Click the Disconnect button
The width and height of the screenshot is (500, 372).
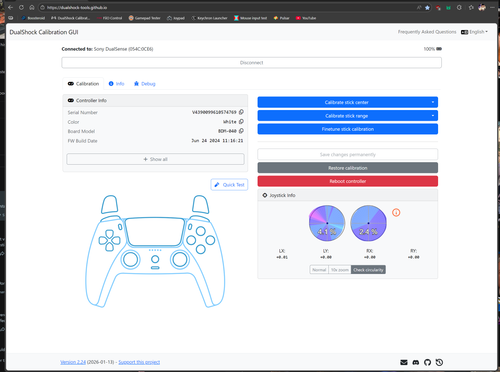pyautogui.click(x=252, y=63)
